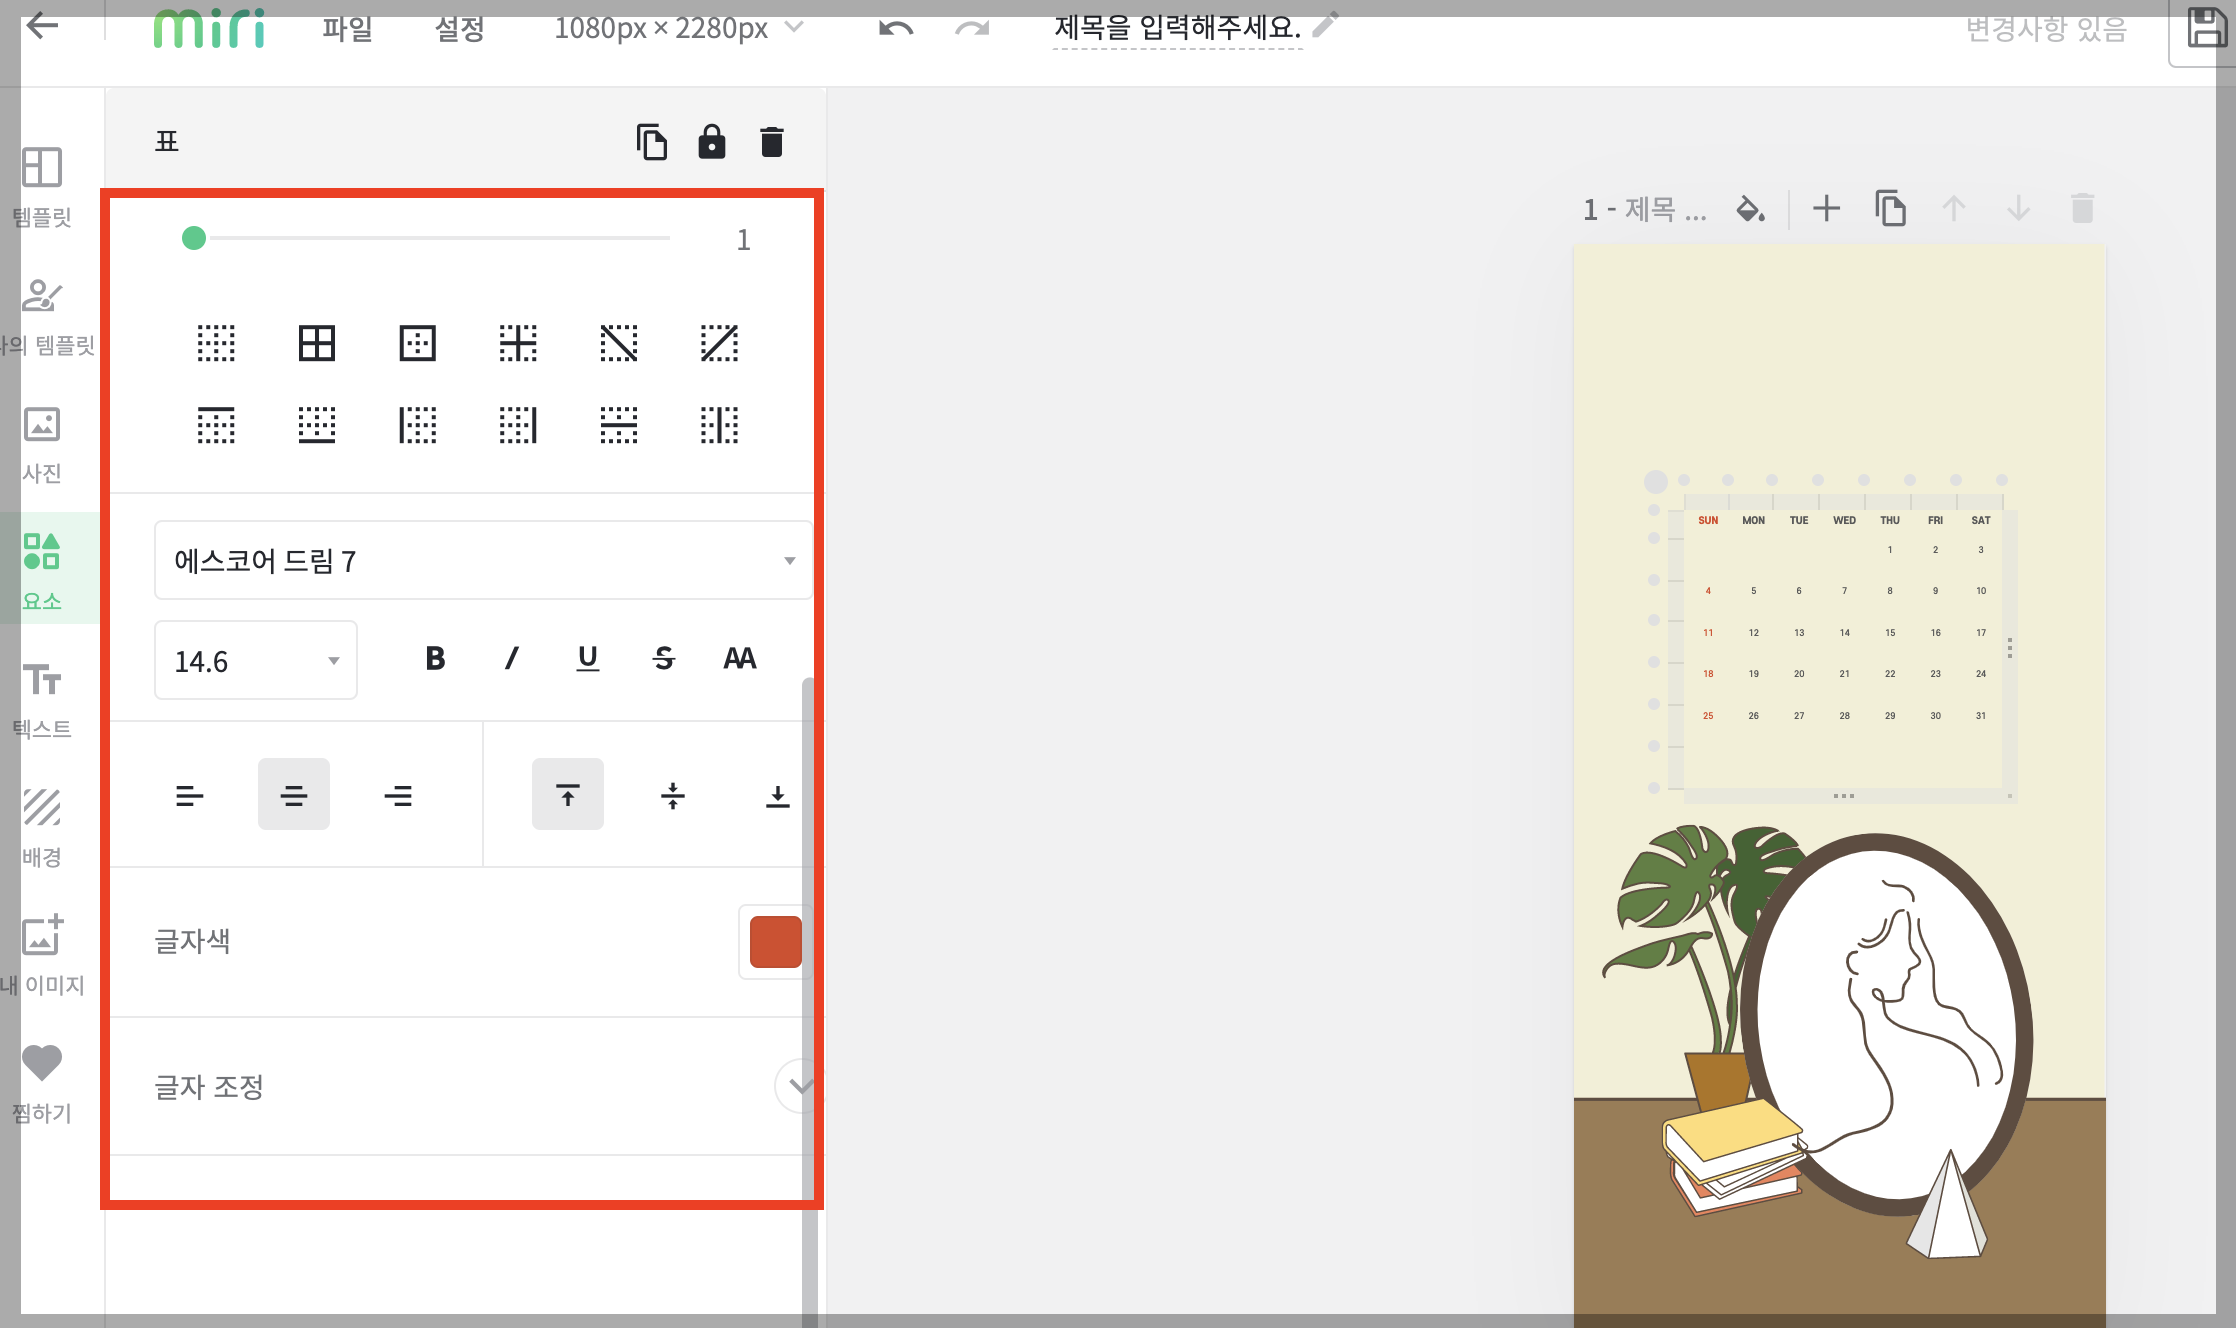Open the 14.6 font size dropdown
The image size is (2236, 1328).
tap(256, 660)
